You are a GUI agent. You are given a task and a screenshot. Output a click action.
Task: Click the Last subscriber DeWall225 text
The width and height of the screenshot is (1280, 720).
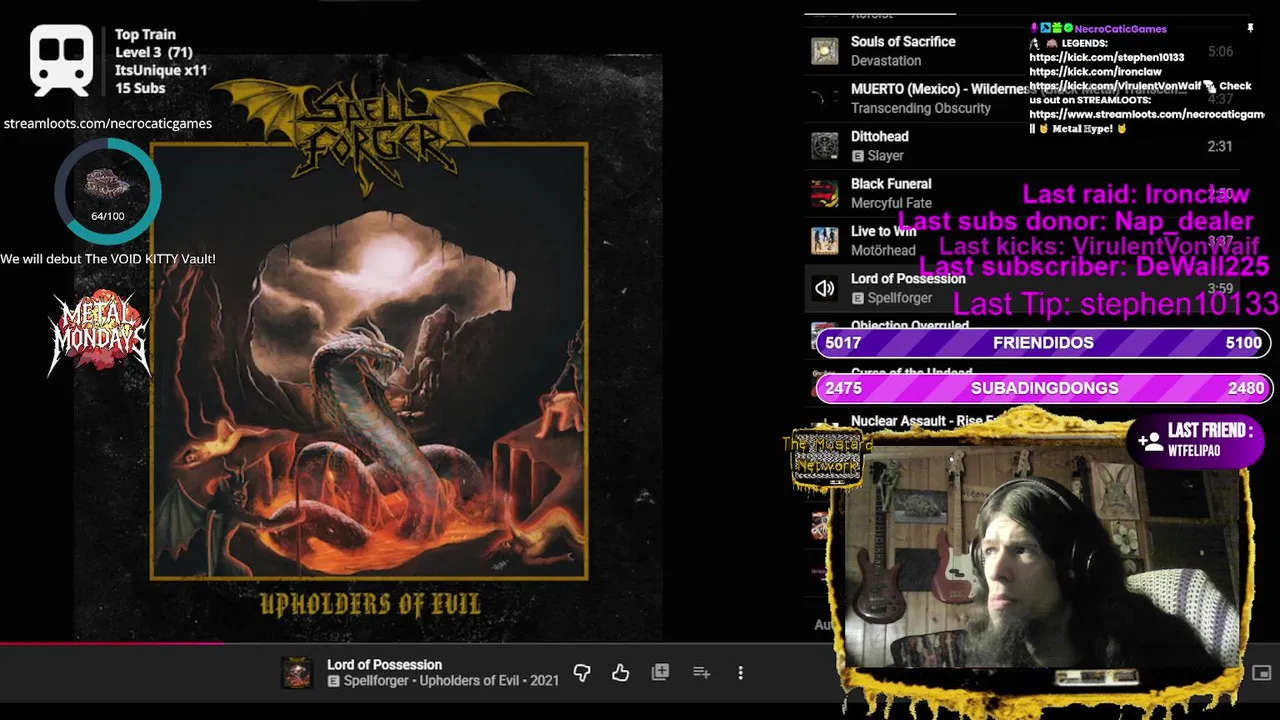pos(1094,267)
